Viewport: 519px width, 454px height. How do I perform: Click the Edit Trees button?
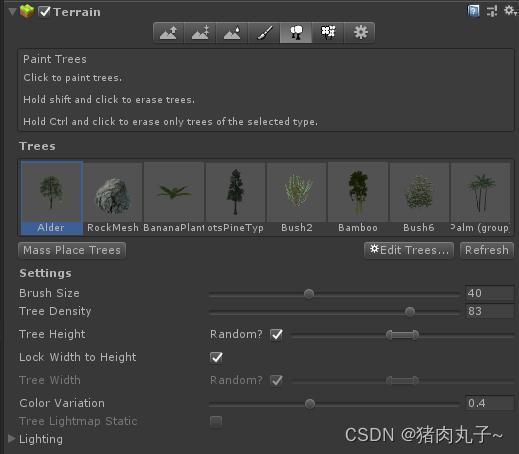coord(409,250)
